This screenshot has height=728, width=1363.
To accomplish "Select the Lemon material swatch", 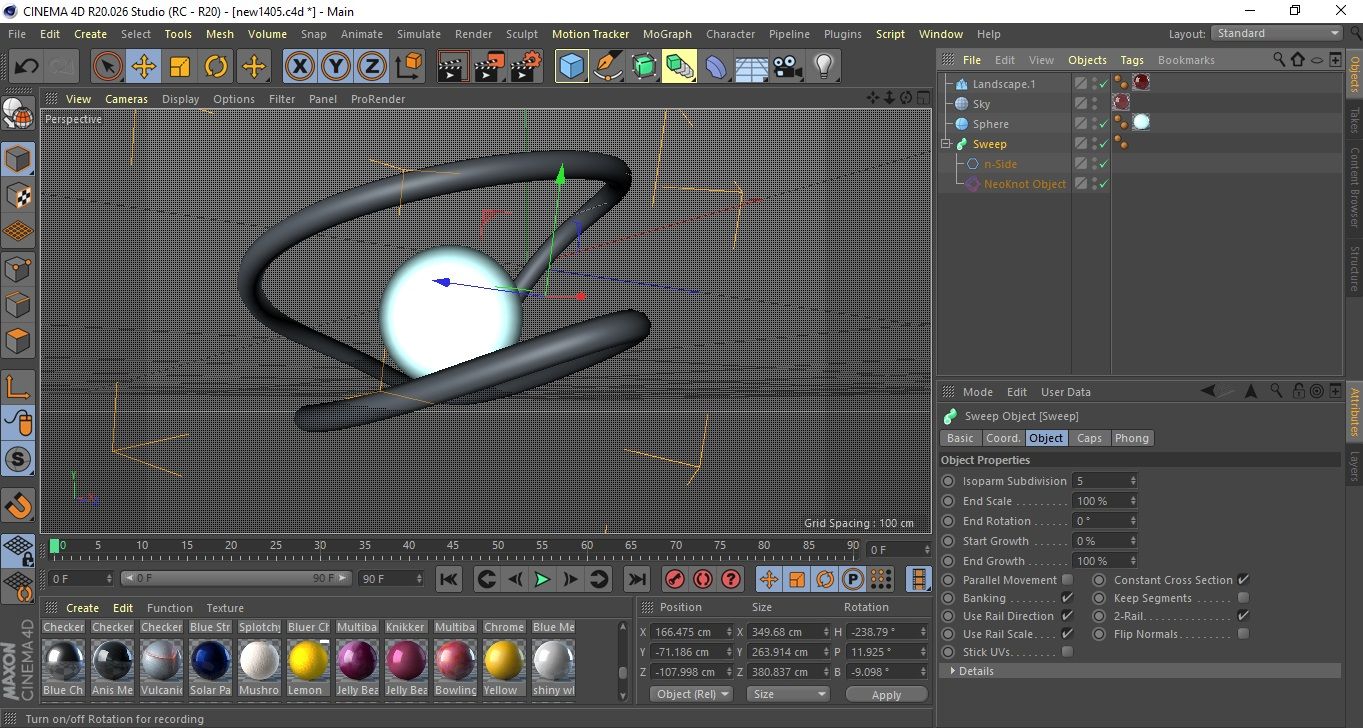I will (x=308, y=661).
